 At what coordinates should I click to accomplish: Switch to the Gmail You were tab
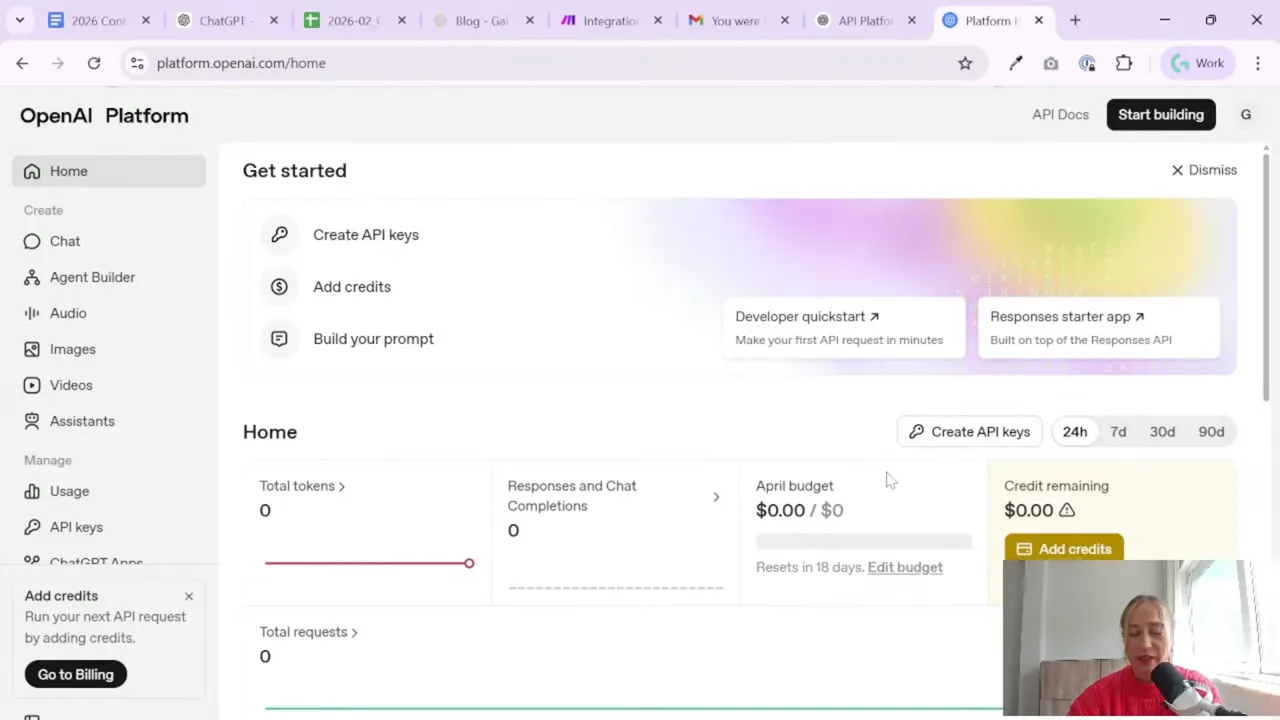point(739,20)
